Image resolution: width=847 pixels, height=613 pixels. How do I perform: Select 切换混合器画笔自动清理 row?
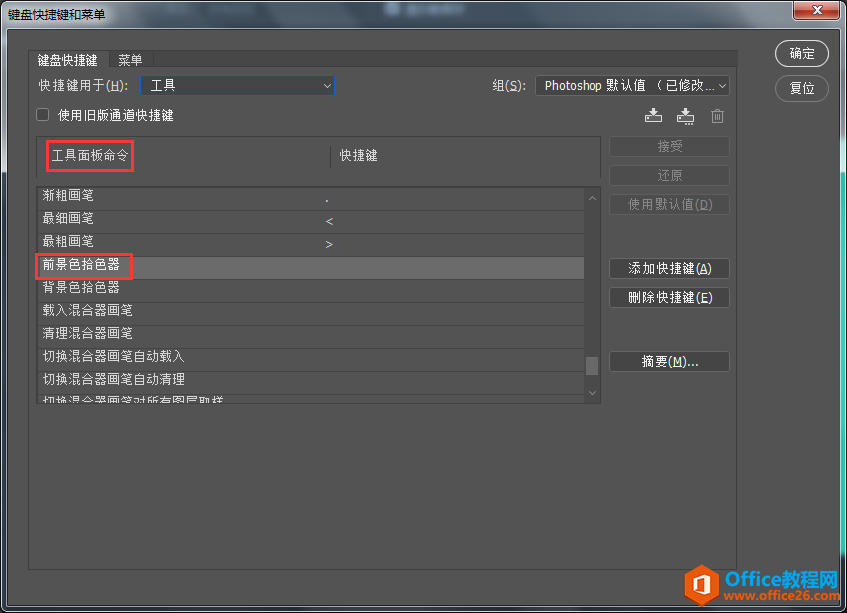[311, 383]
